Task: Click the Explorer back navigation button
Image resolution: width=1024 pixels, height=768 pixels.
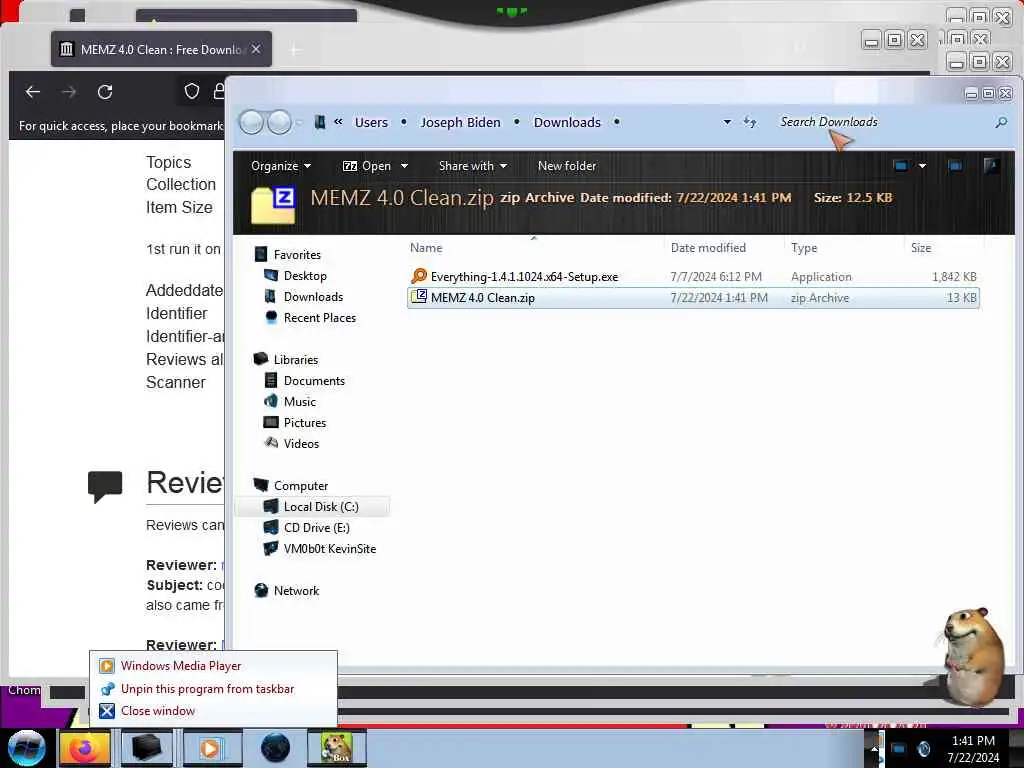Action: coord(251,122)
